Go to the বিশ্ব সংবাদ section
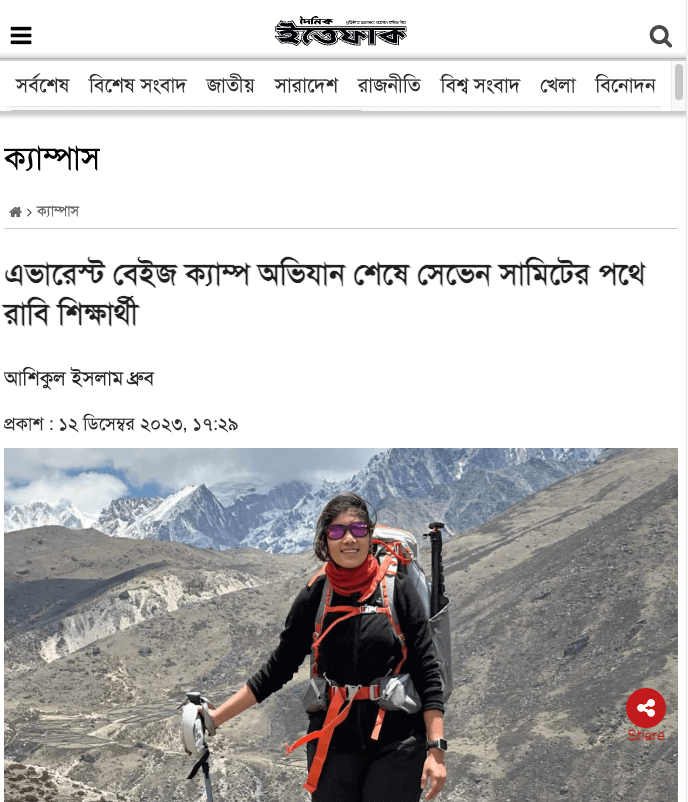The image size is (688, 802). 480,85
